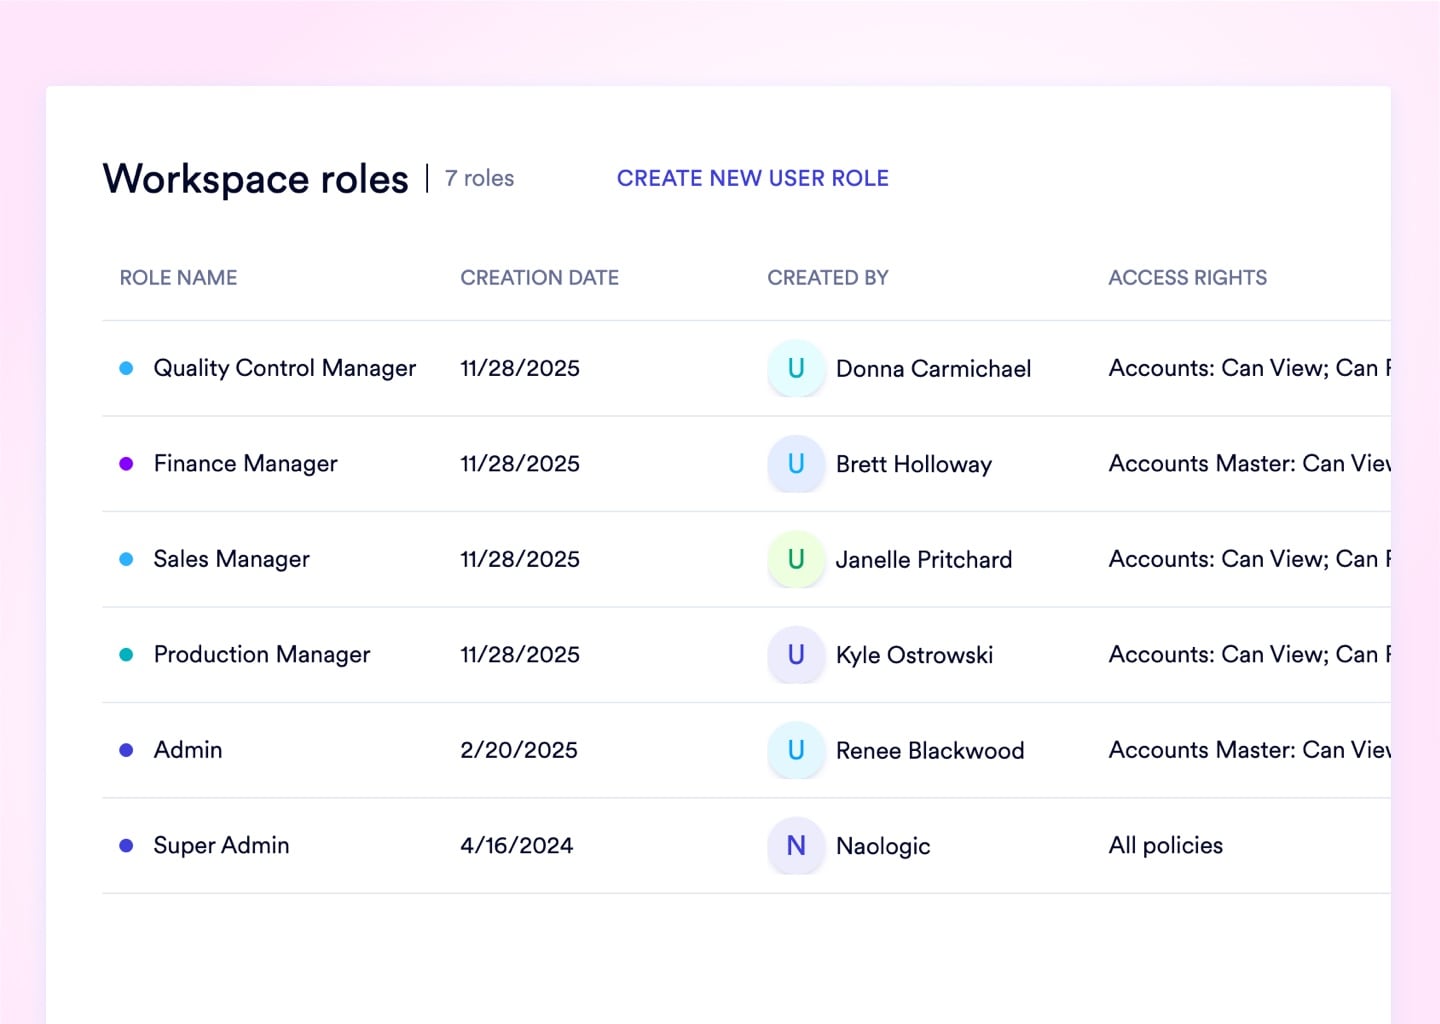
Task: Click Janelle Pritchard's green avatar icon
Action: coord(796,559)
